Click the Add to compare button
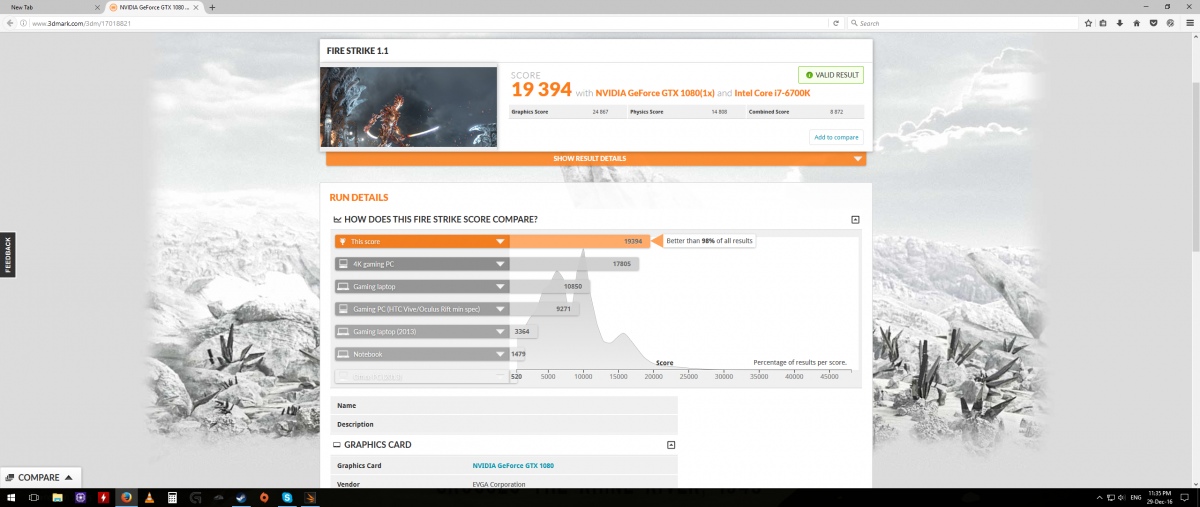Screen dimensions: 1200x507 click(836, 137)
